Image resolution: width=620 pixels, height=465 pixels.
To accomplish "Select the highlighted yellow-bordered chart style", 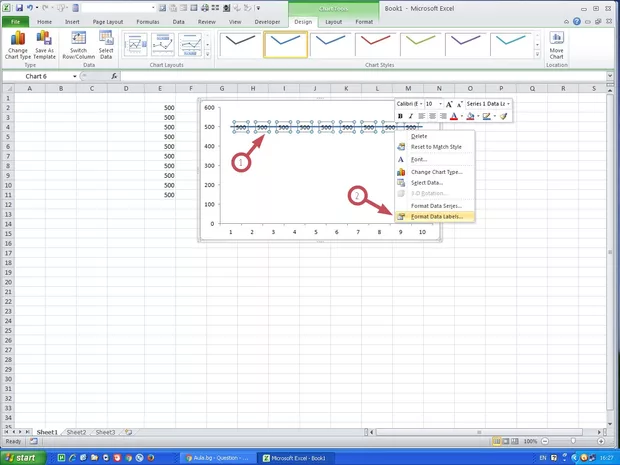I will (285, 42).
